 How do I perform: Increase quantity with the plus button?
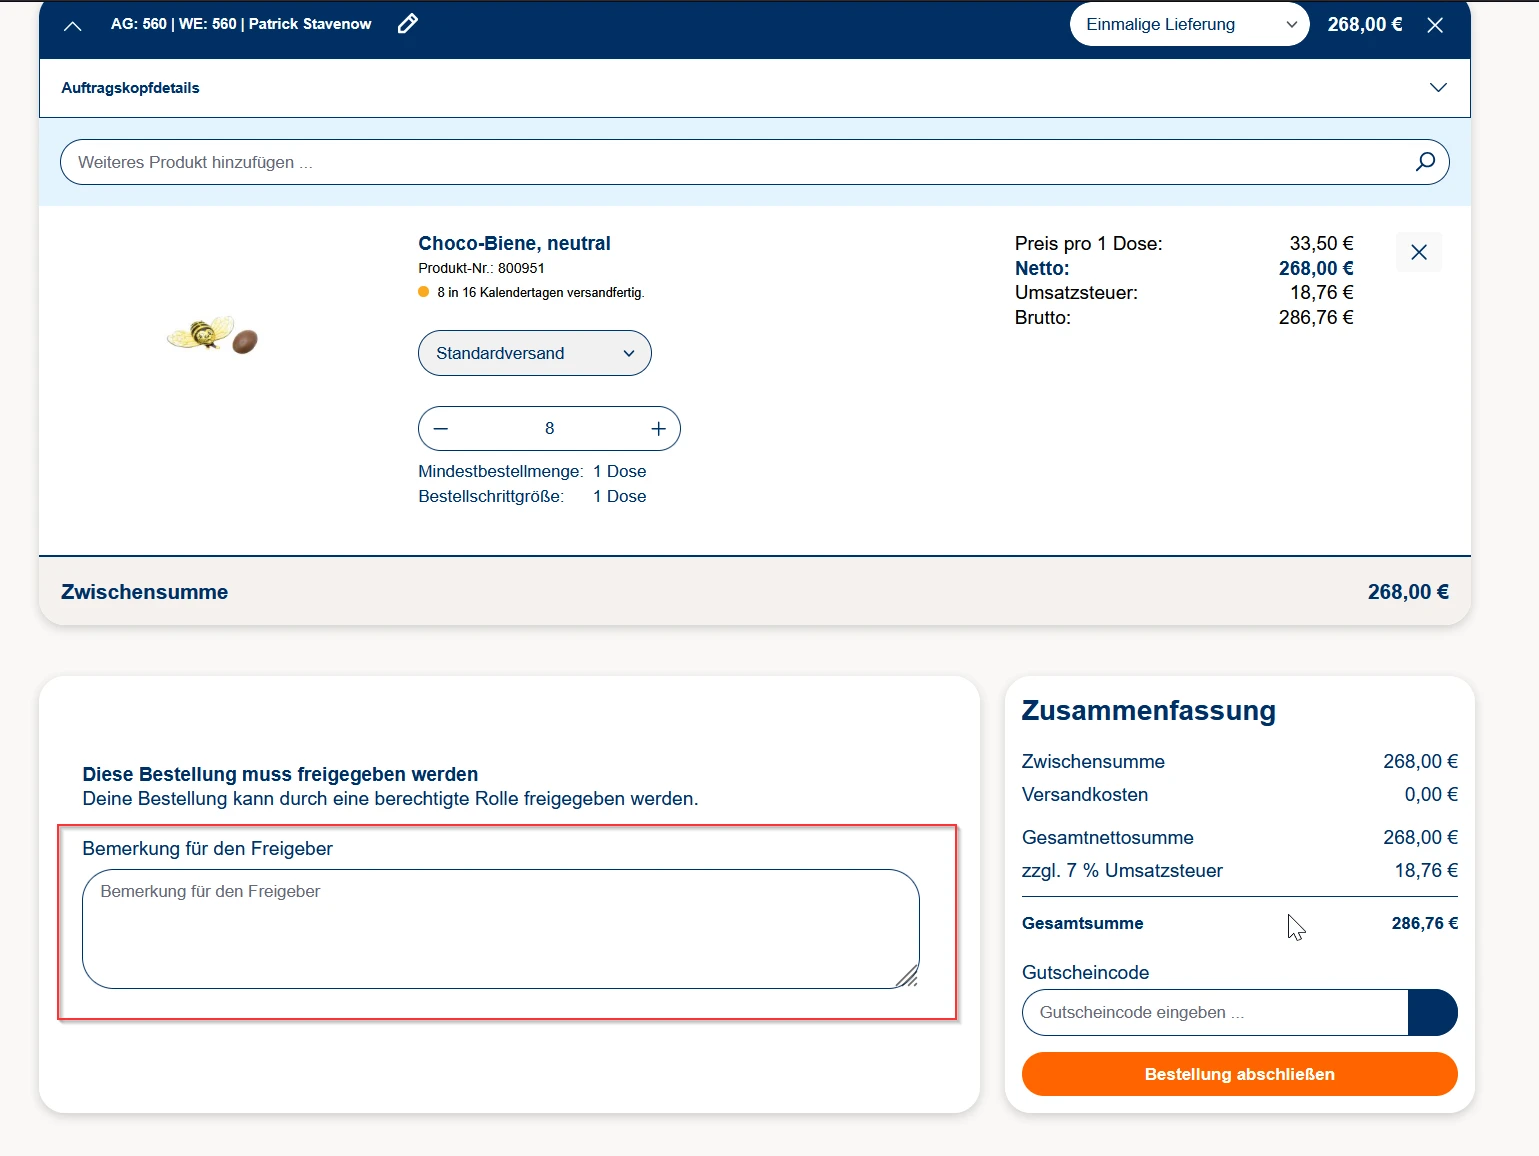658,429
